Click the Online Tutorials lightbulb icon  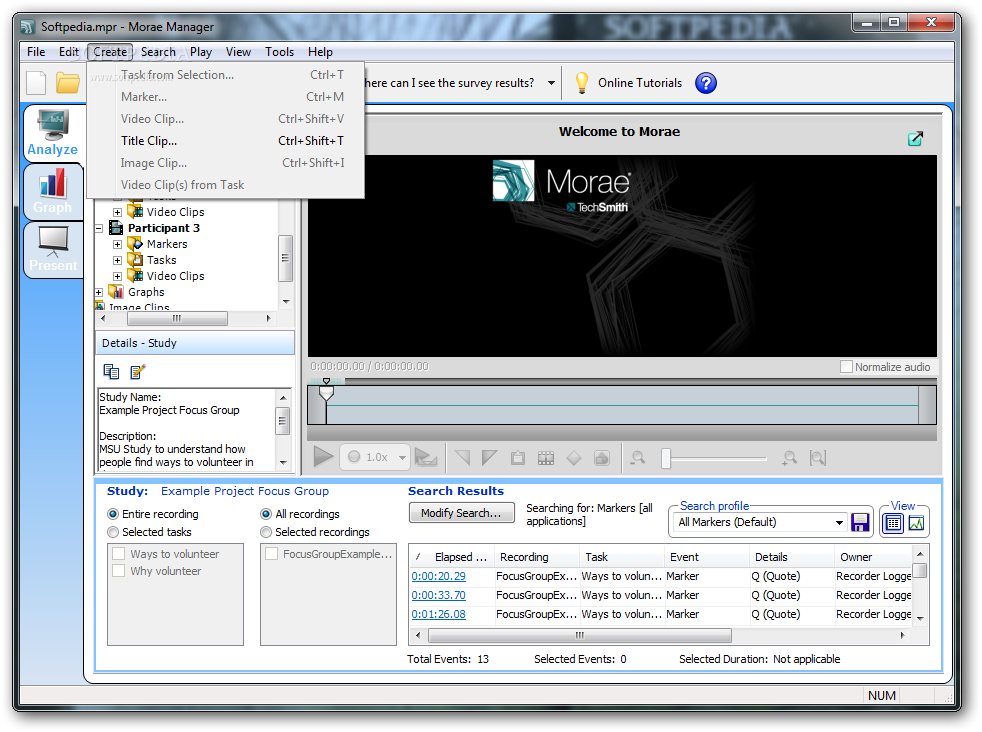pyautogui.click(x=582, y=83)
